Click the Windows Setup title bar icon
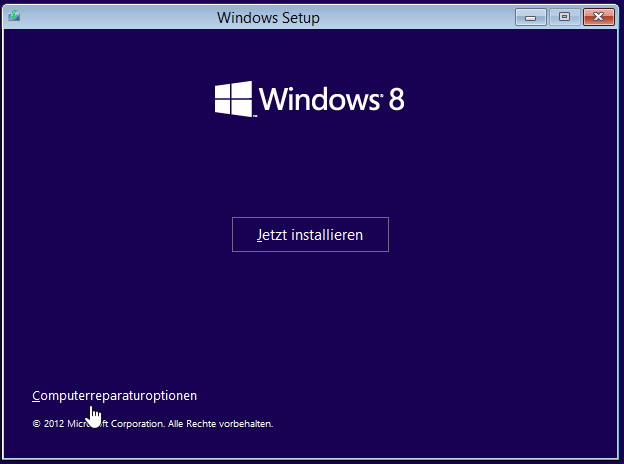The height and width of the screenshot is (464, 624). (14, 16)
